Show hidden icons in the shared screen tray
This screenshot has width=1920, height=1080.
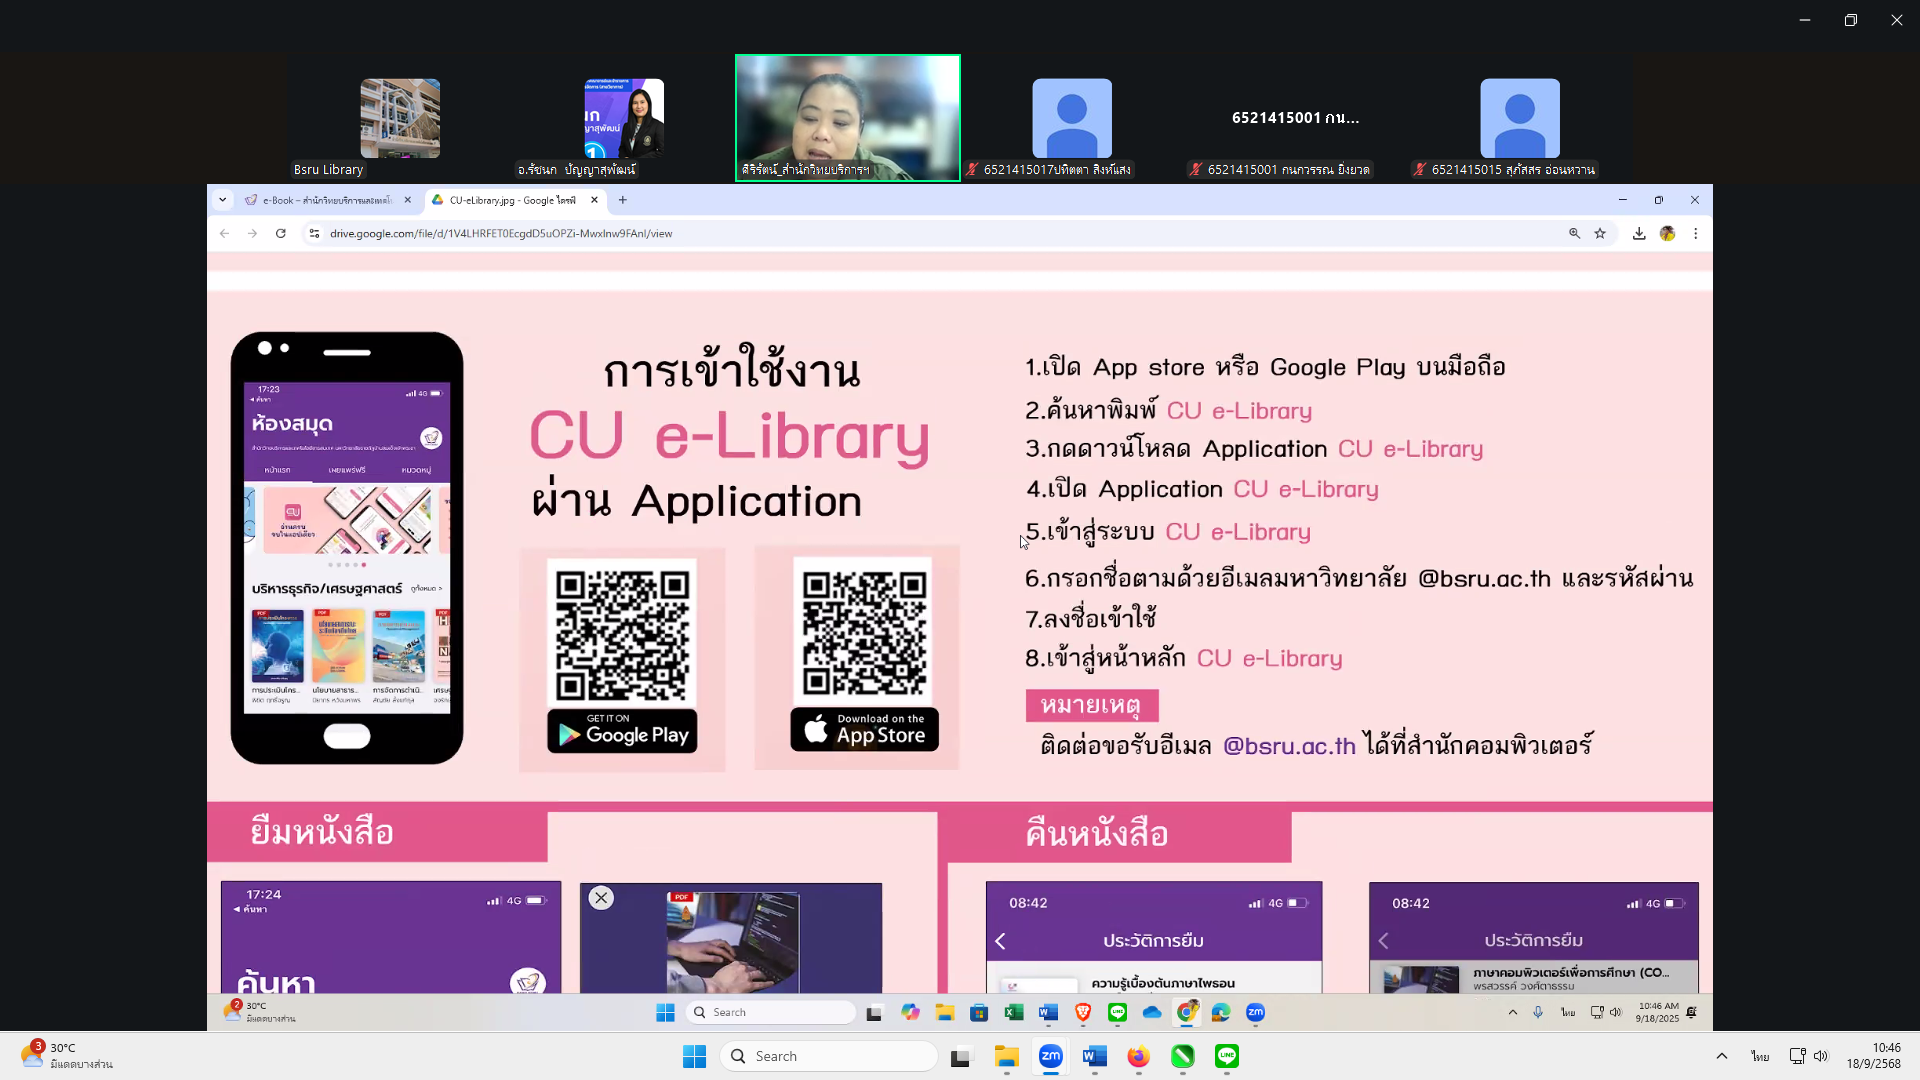pyautogui.click(x=1513, y=1012)
